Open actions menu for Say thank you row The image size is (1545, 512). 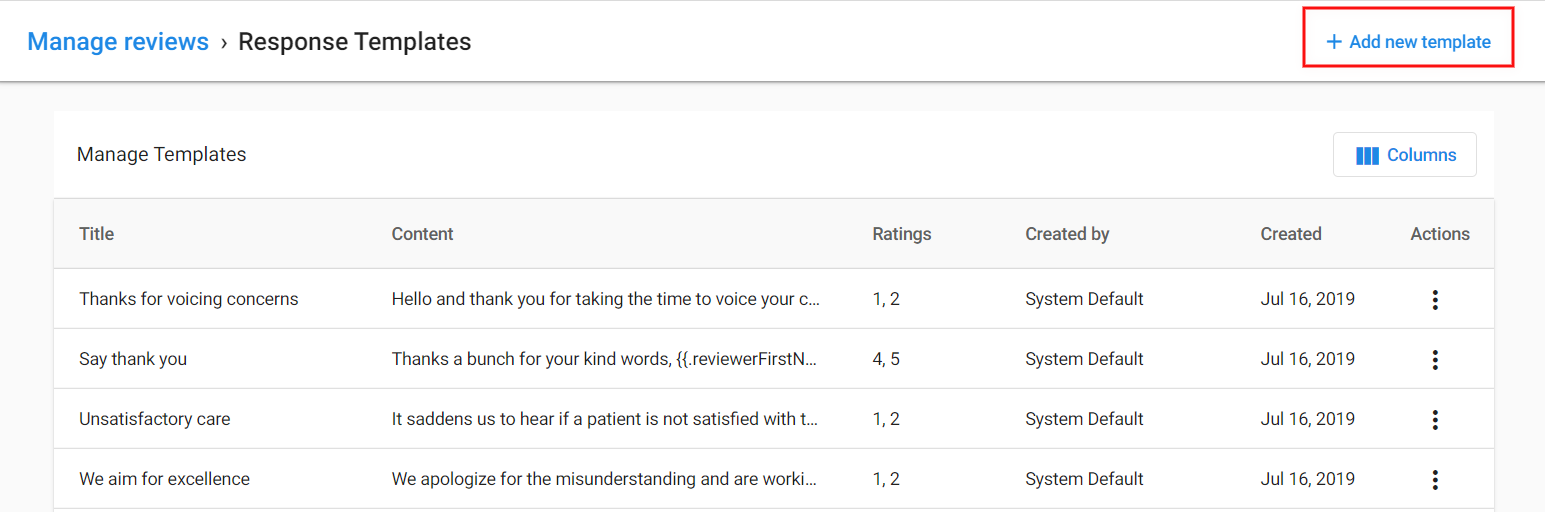(x=1435, y=359)
